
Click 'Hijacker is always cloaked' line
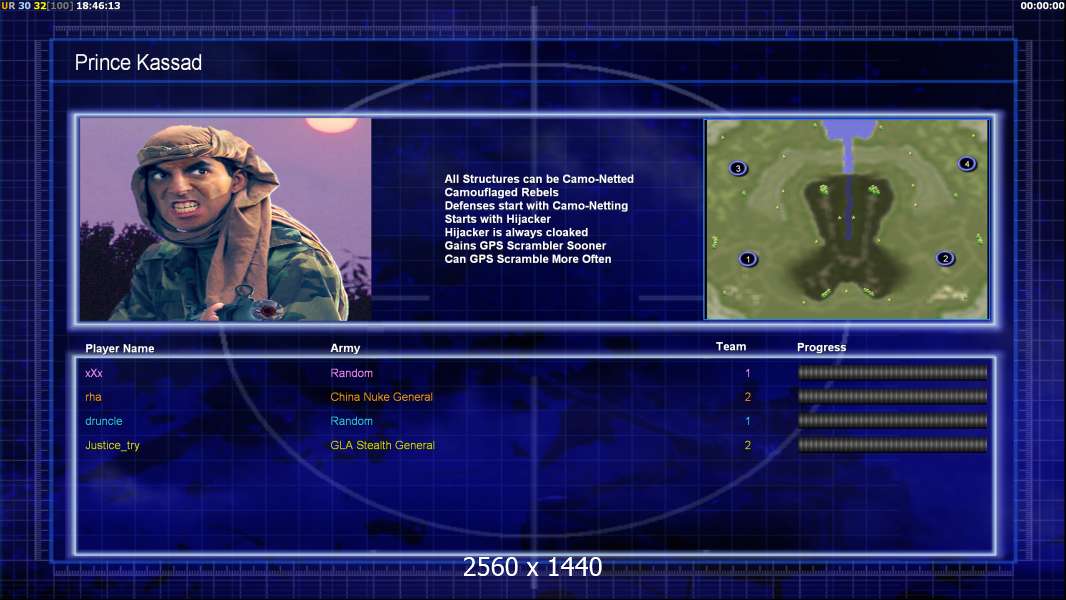[517, 232]
